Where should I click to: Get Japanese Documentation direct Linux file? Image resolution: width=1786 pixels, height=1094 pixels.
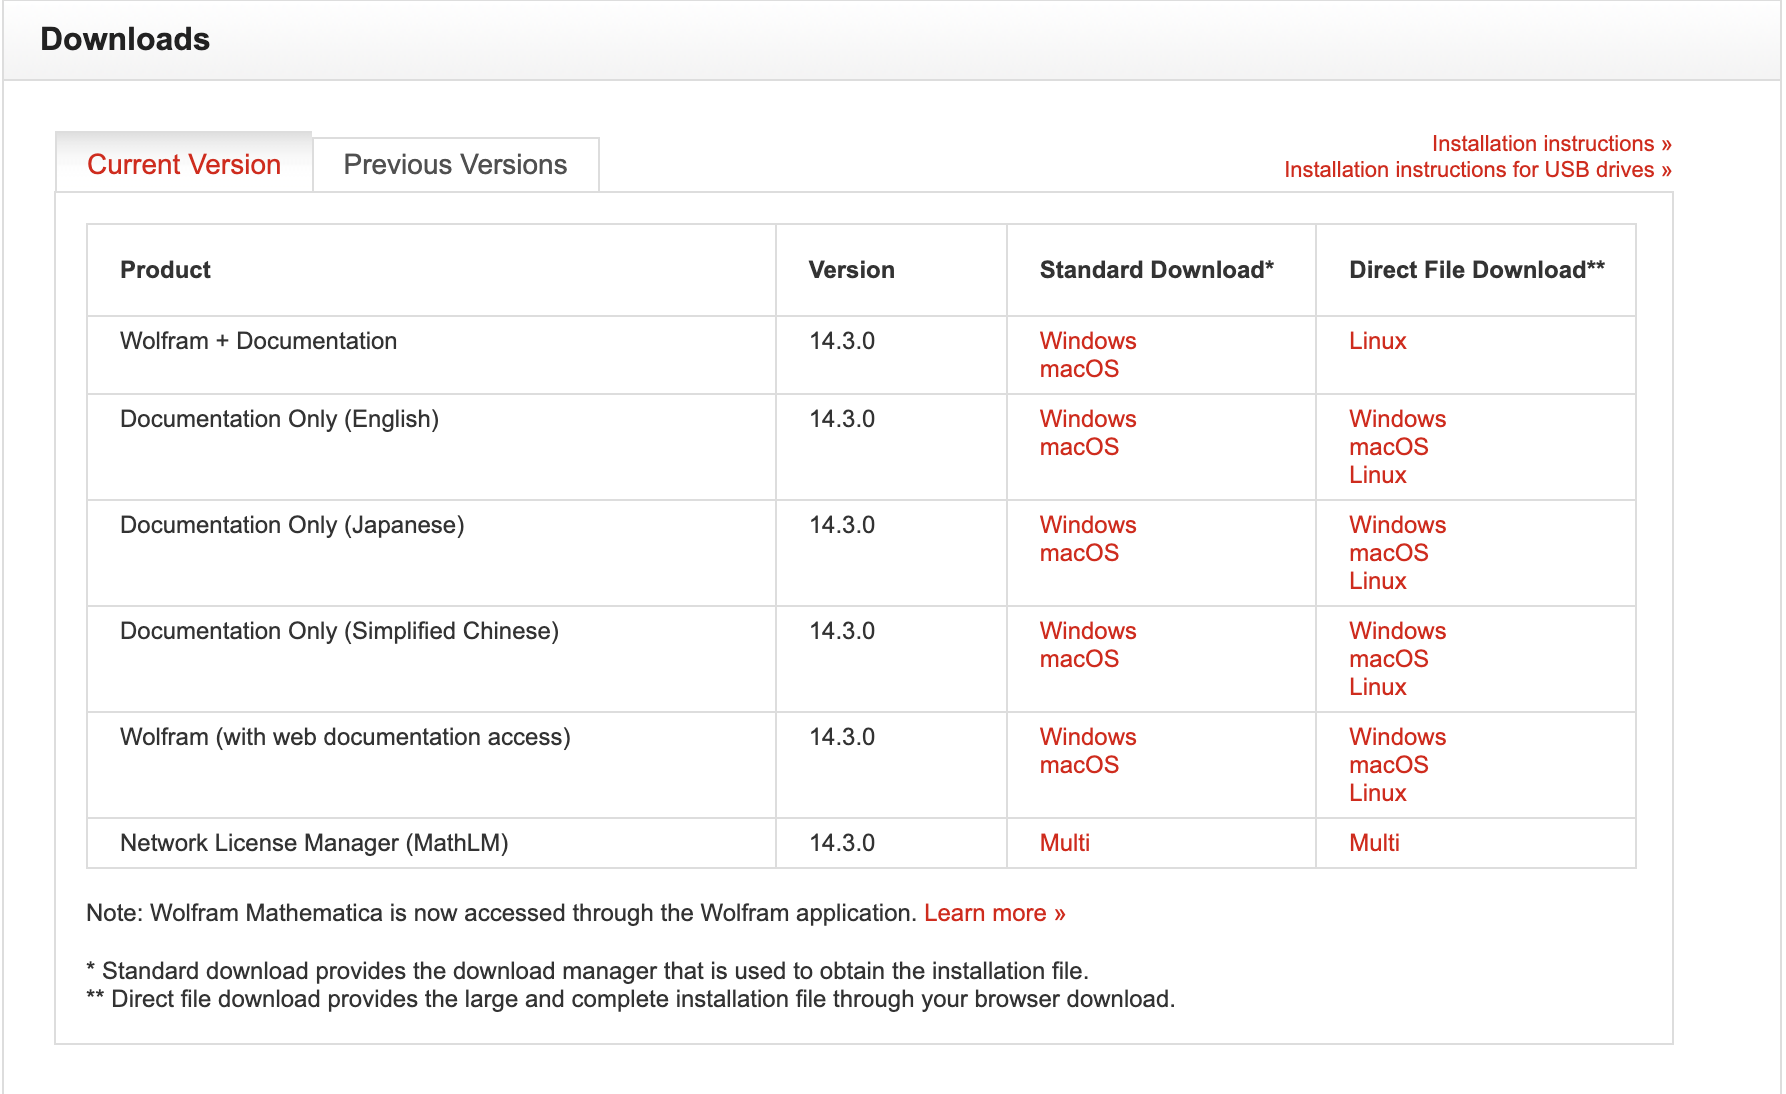[1377, 581]
